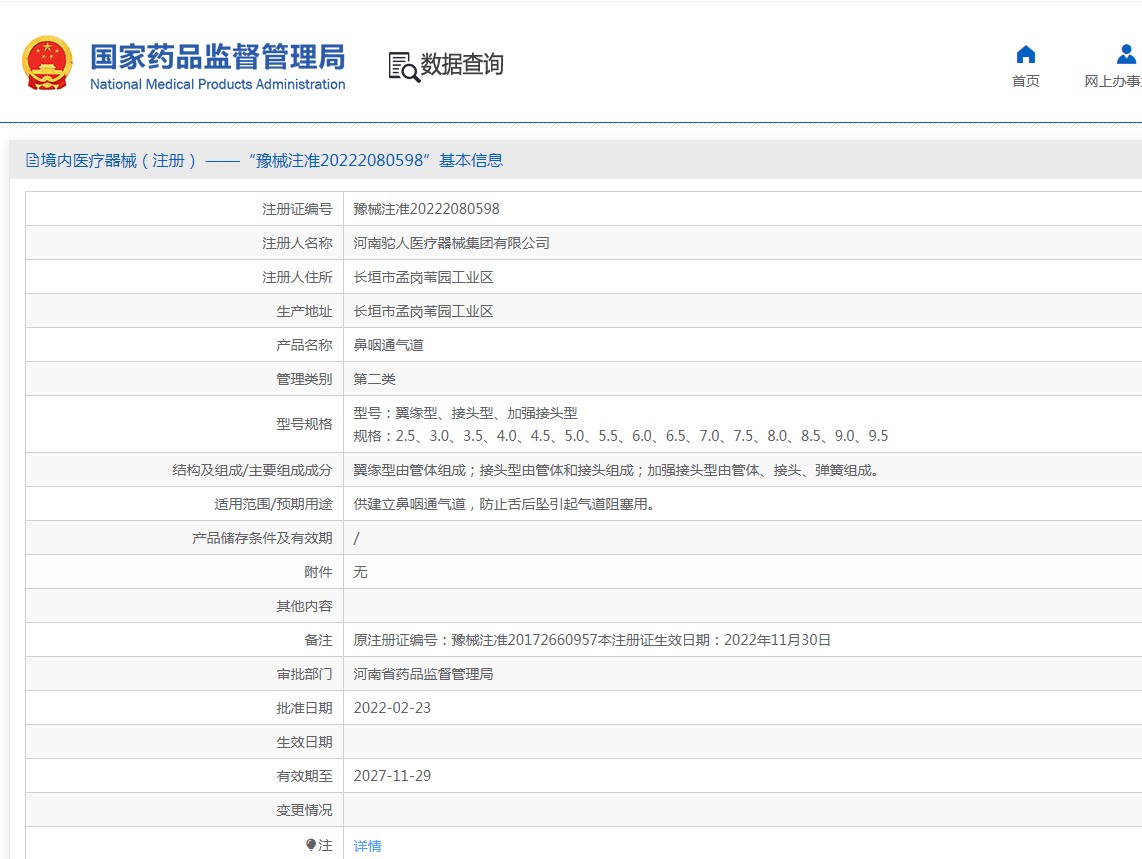Click the 管理类别 label cell

click(184, 380)
